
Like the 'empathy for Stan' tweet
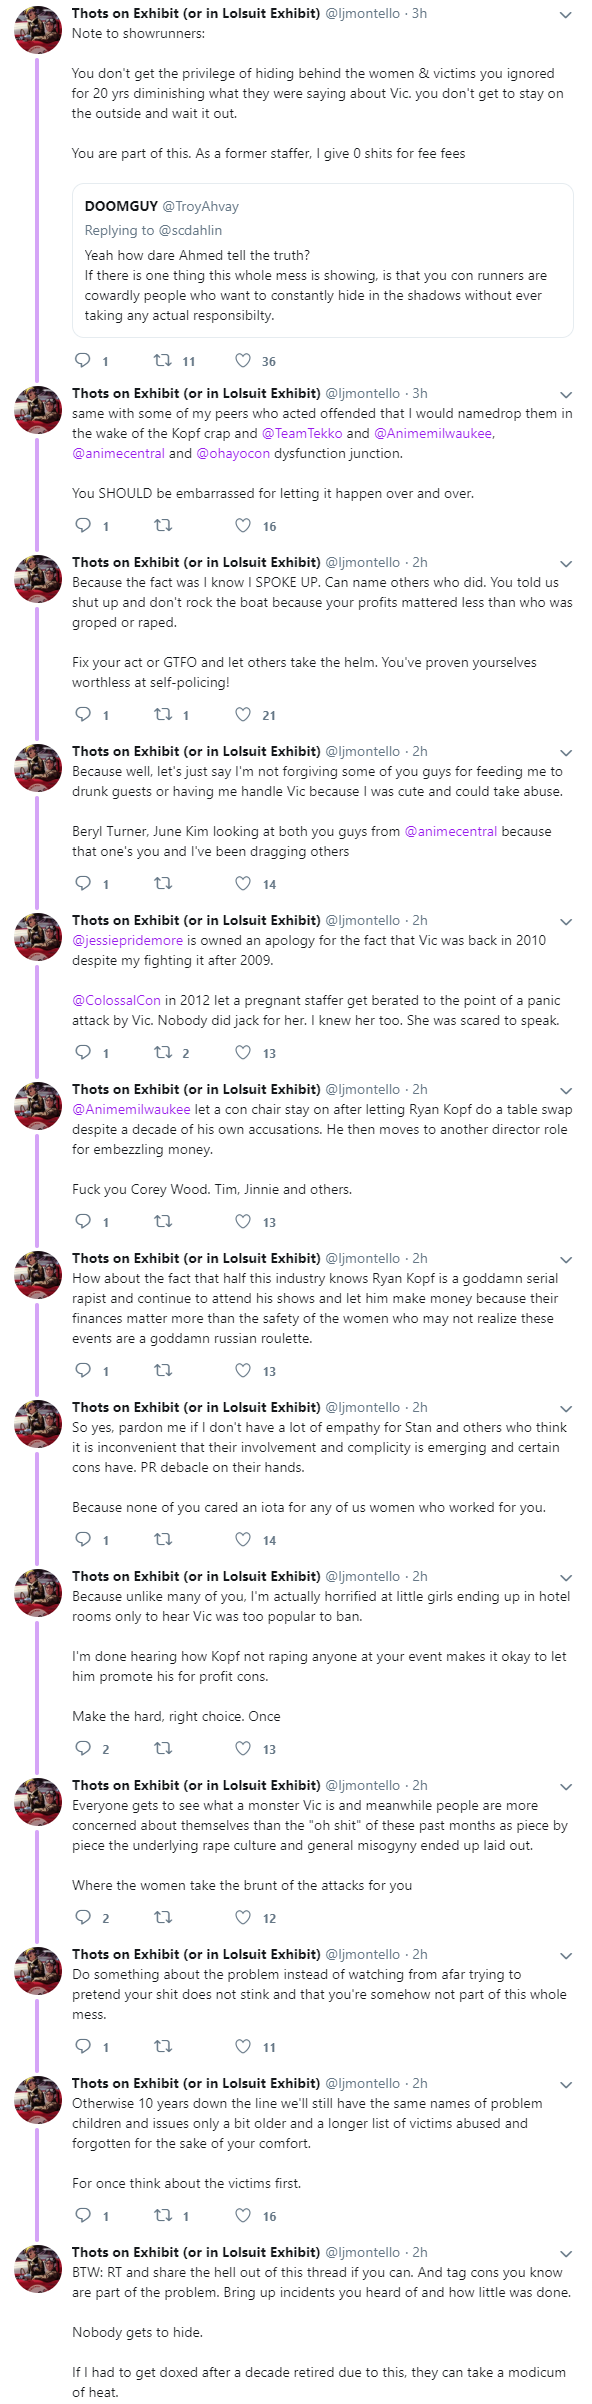pos(243,1540)
